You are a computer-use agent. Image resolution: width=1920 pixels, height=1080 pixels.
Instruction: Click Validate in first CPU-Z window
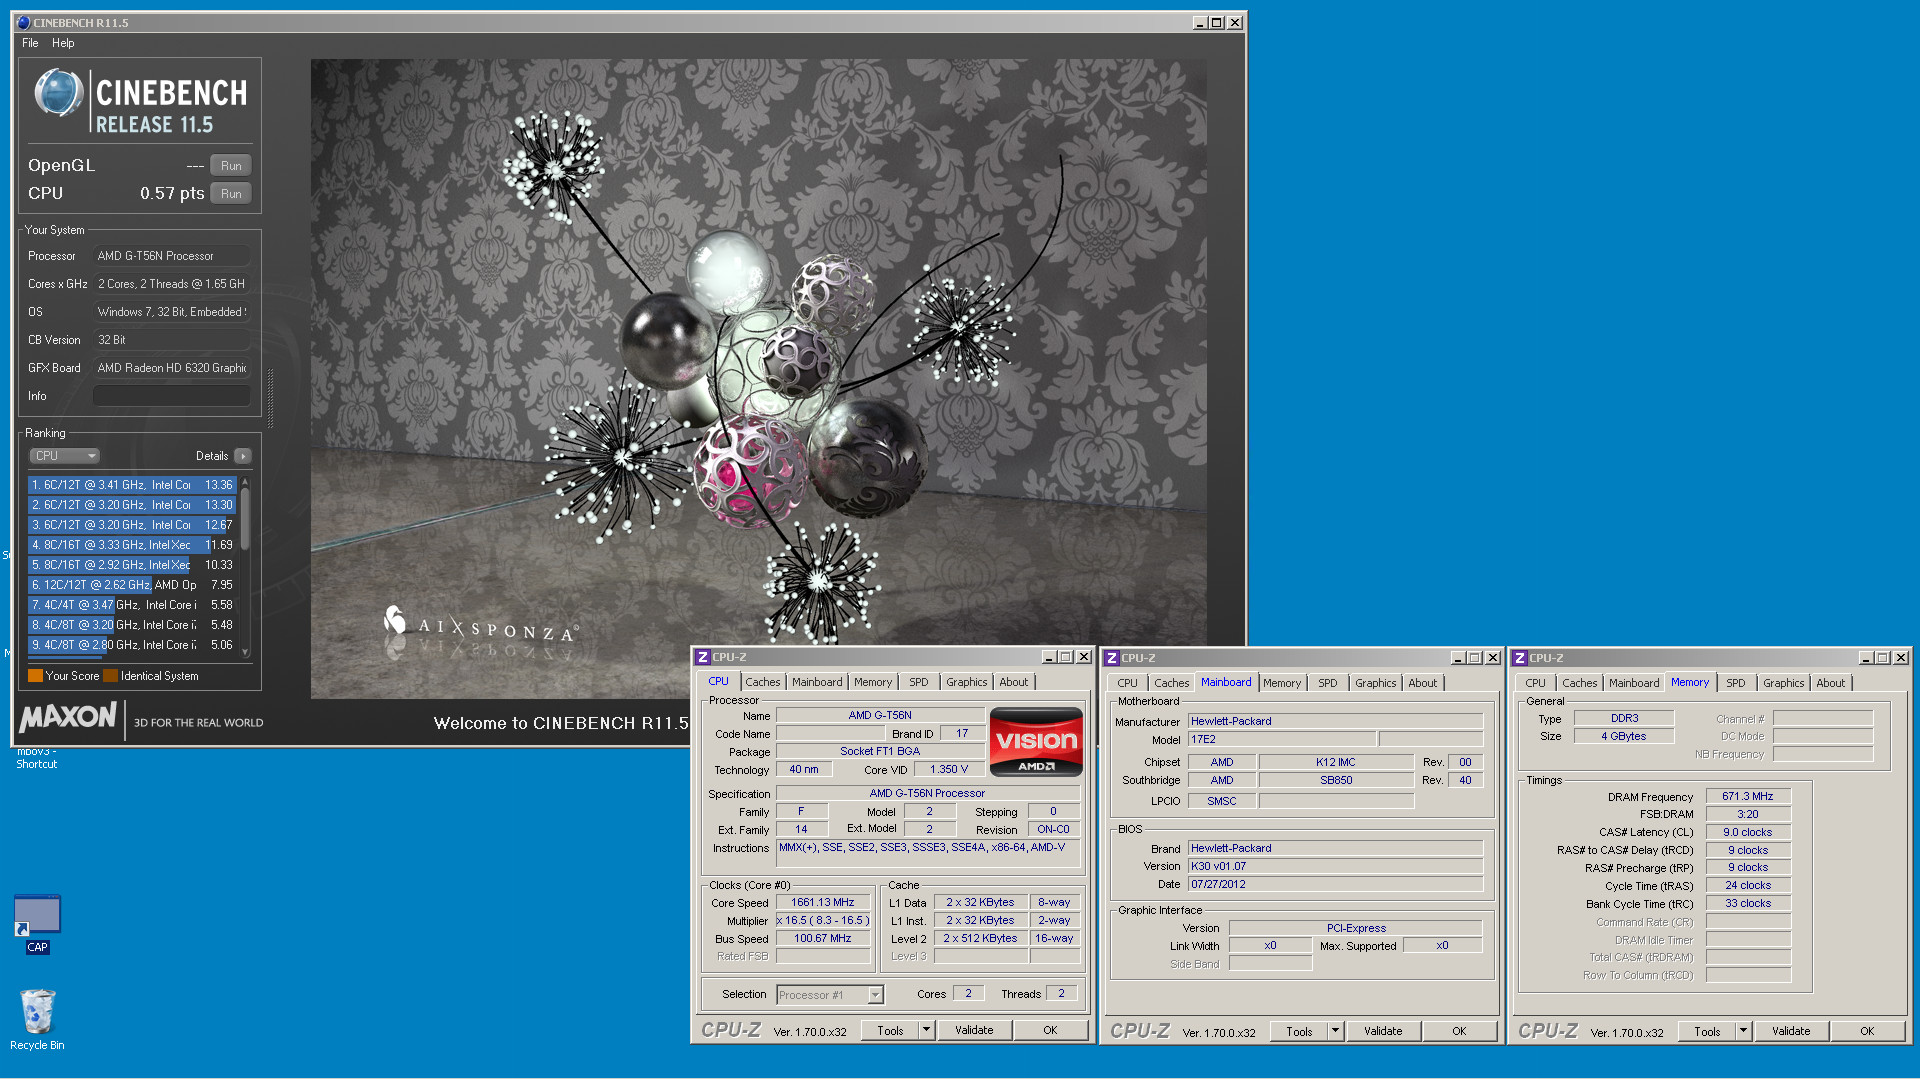974,1030
